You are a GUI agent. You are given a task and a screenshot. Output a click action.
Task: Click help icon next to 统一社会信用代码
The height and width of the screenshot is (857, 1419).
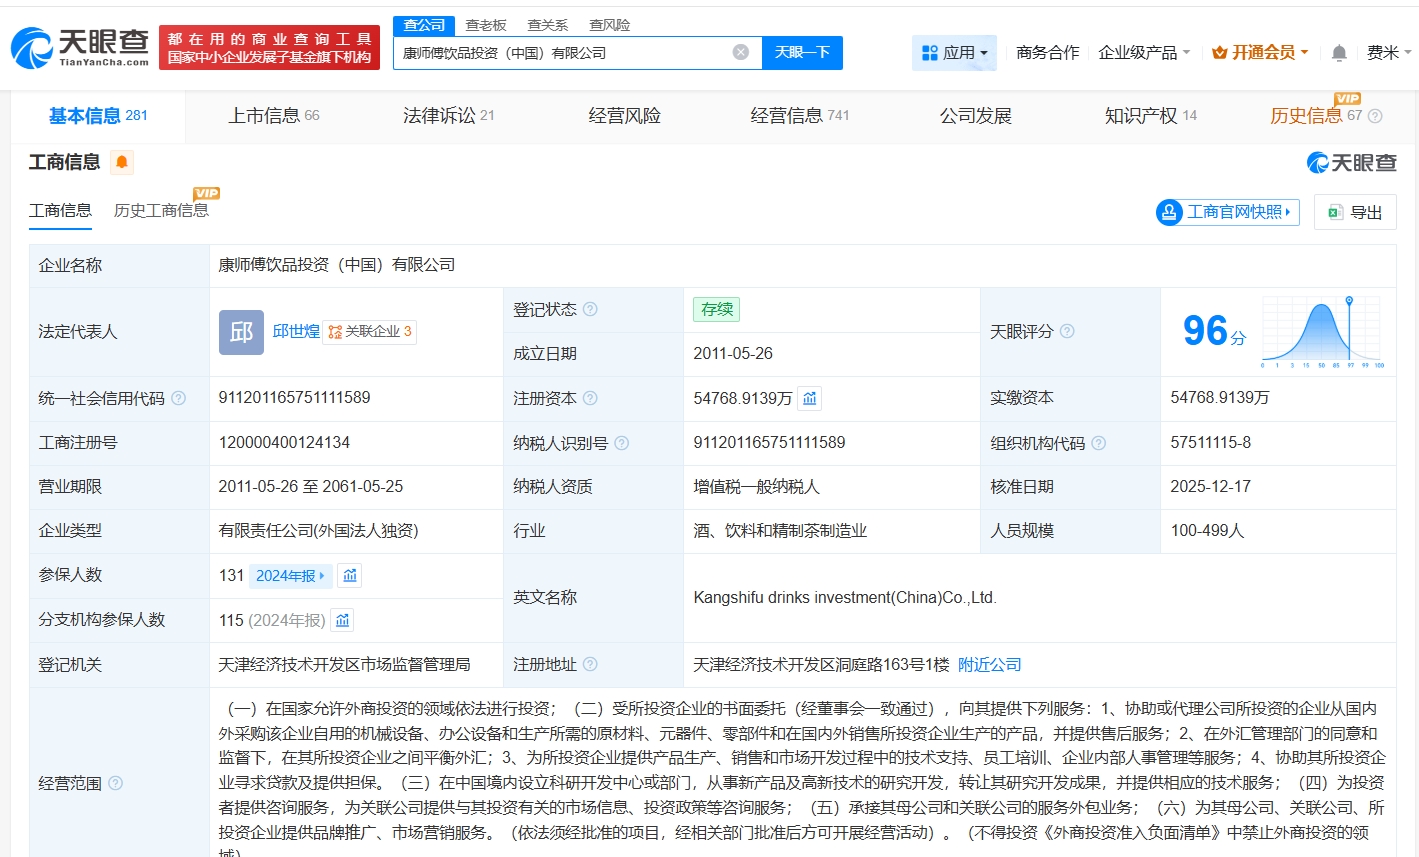point(179,398)
